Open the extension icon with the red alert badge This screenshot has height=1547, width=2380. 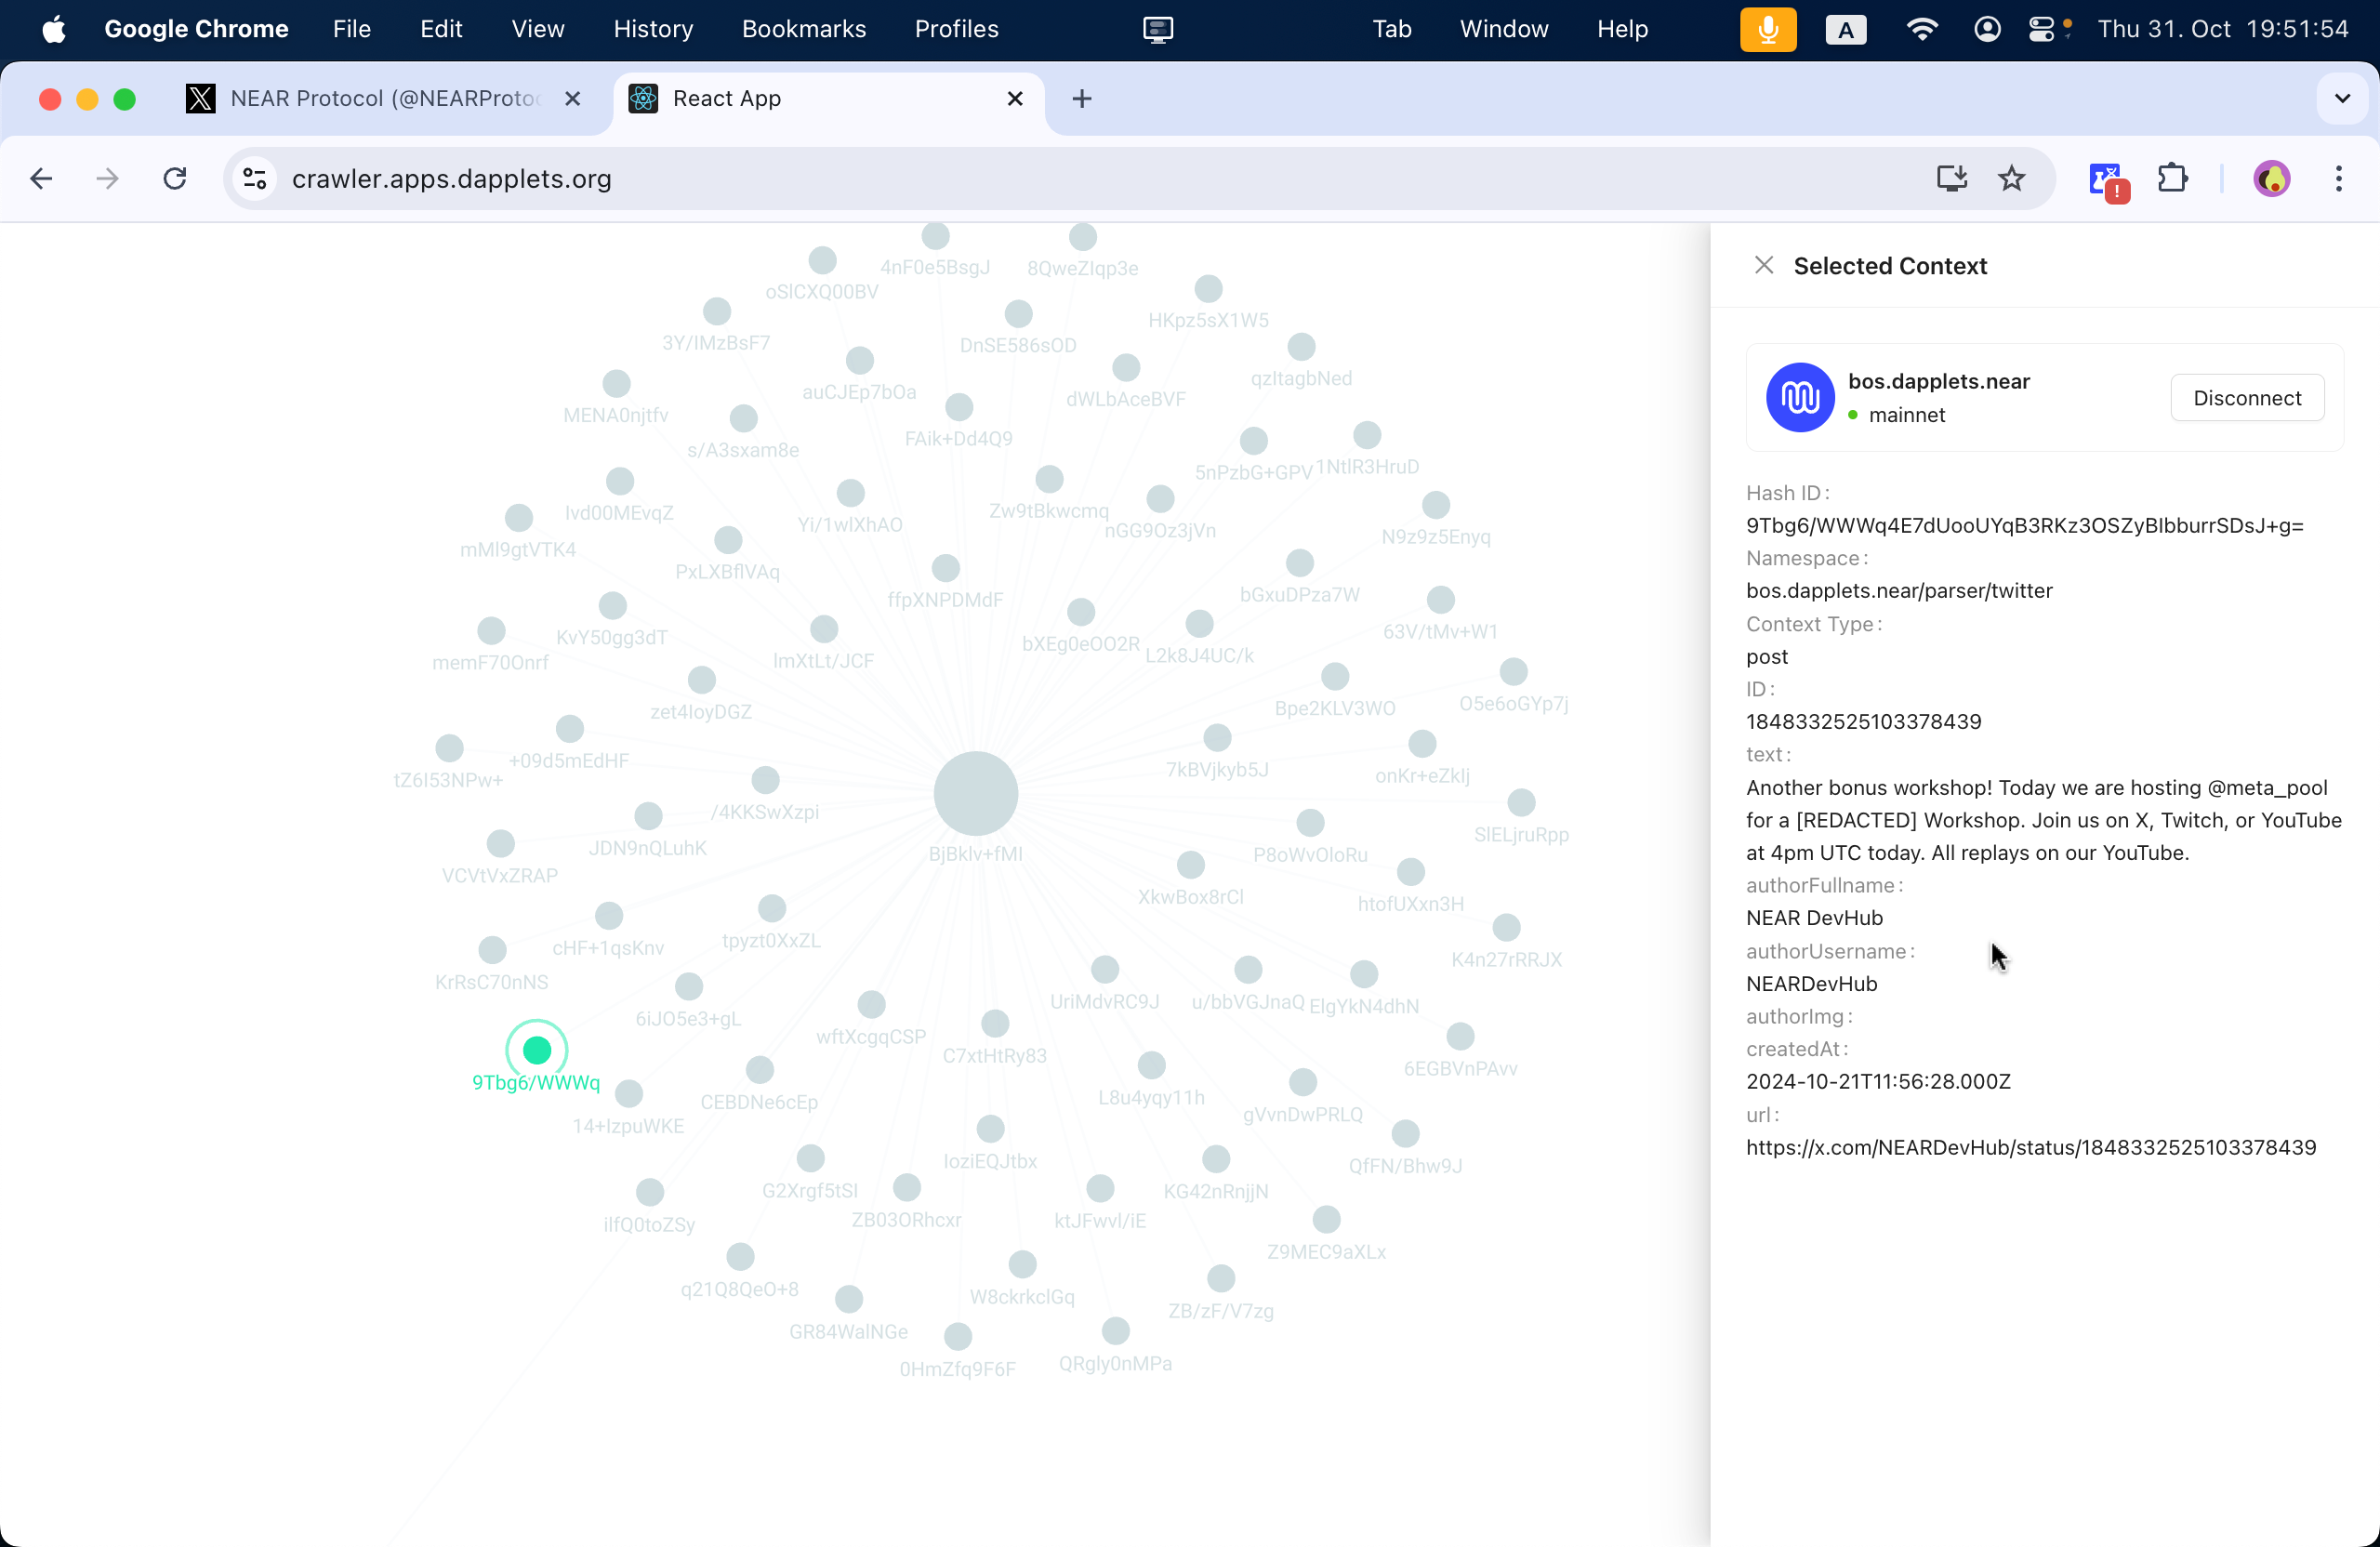point(2107,181)
